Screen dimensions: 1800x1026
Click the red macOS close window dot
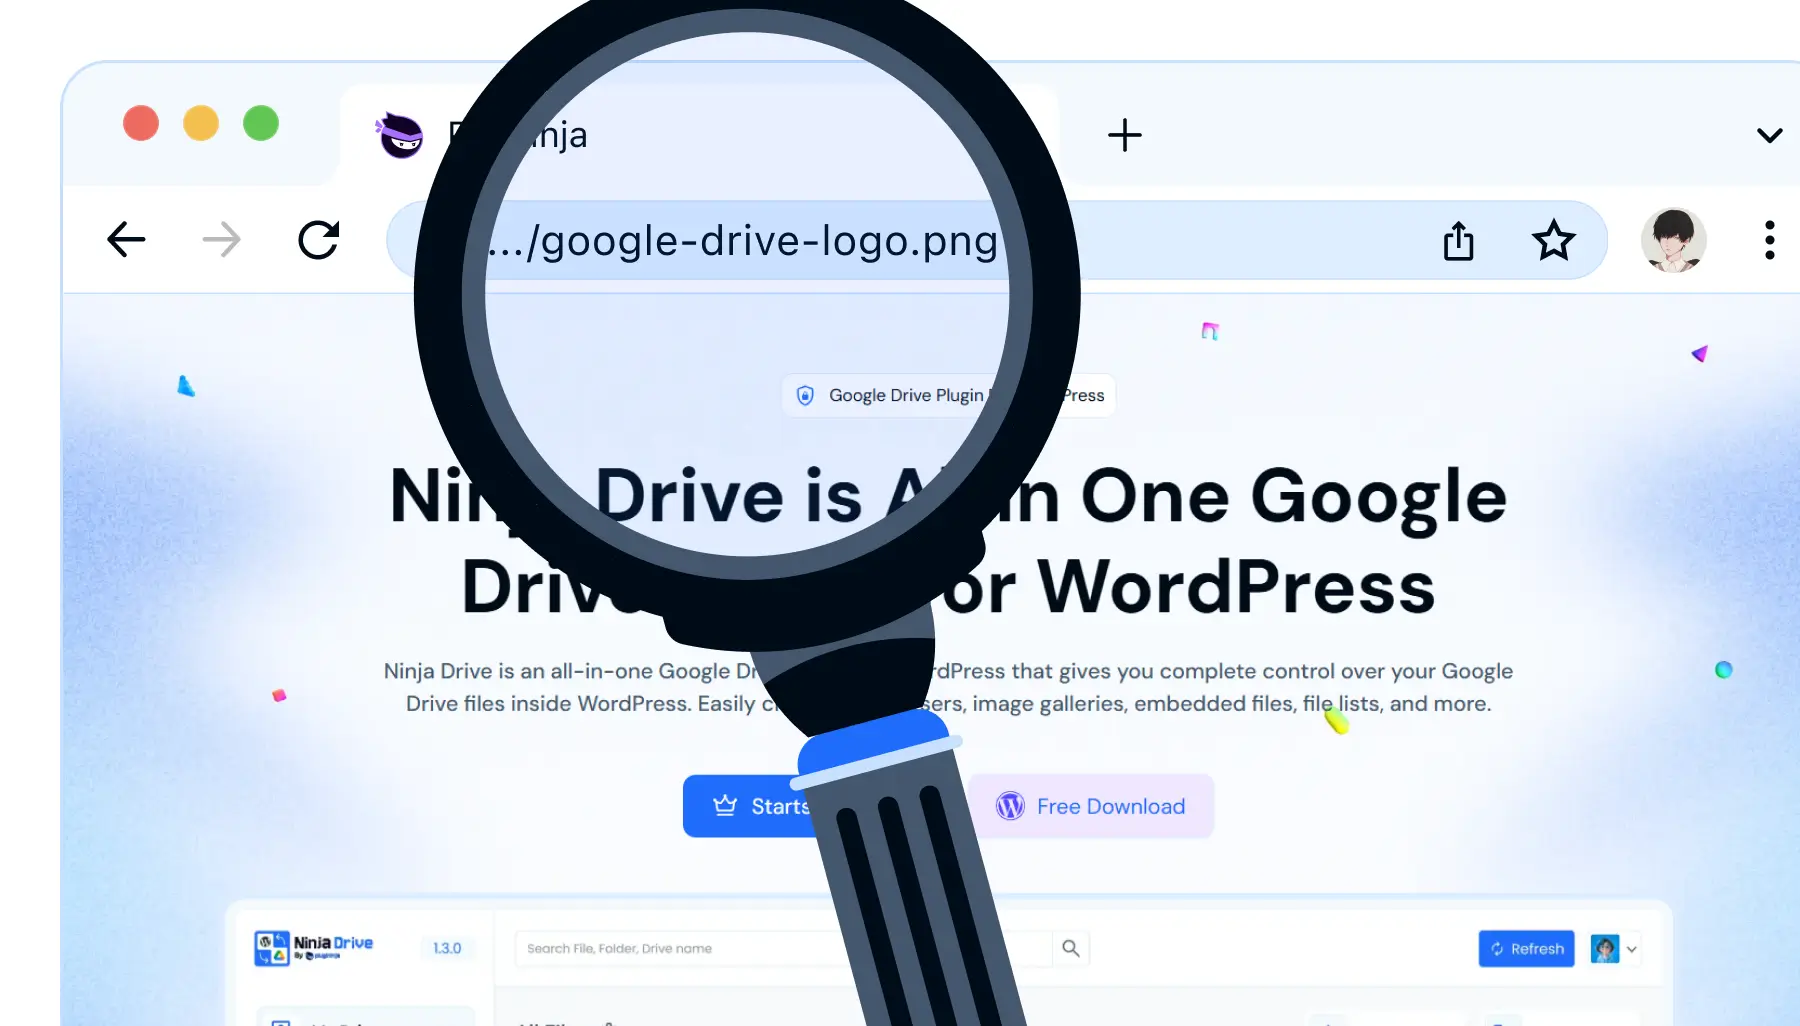point(141,123)
